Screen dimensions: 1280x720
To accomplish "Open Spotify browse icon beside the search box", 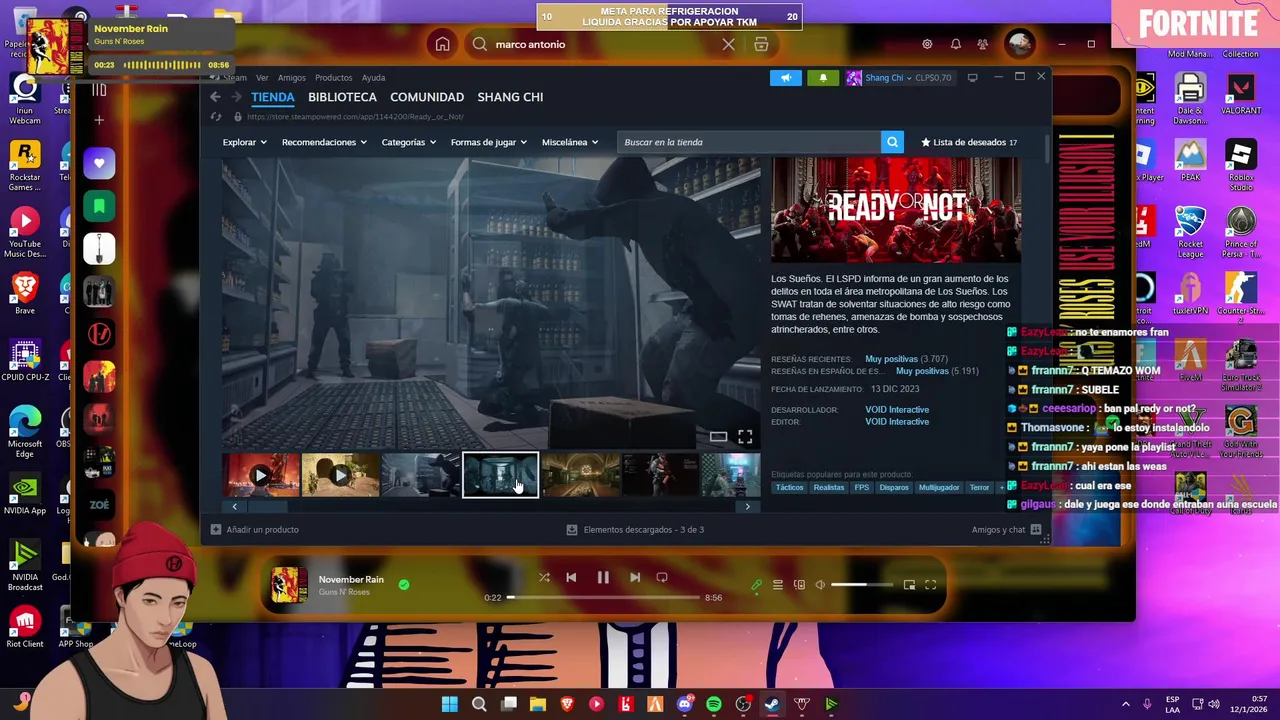I will tap(761, 44).
